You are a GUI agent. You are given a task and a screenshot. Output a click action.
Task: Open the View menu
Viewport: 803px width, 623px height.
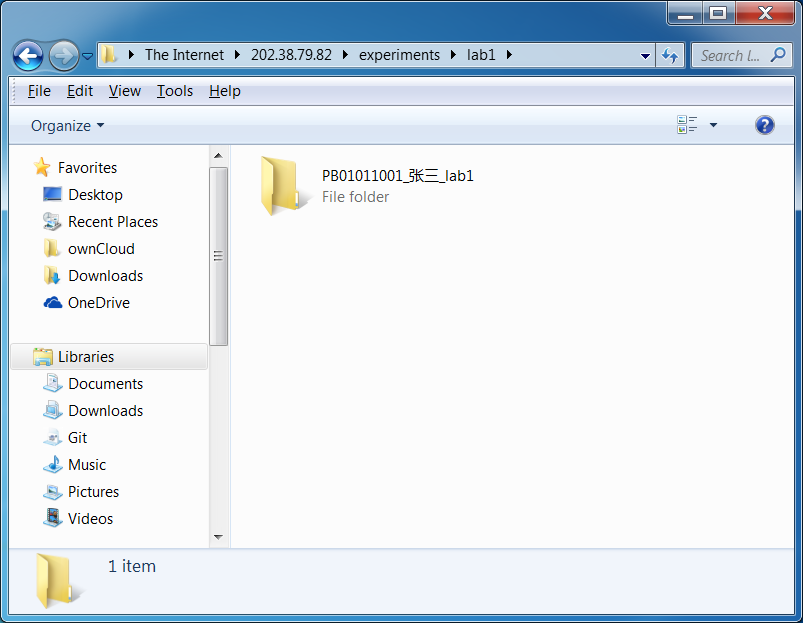click(124, 91)
